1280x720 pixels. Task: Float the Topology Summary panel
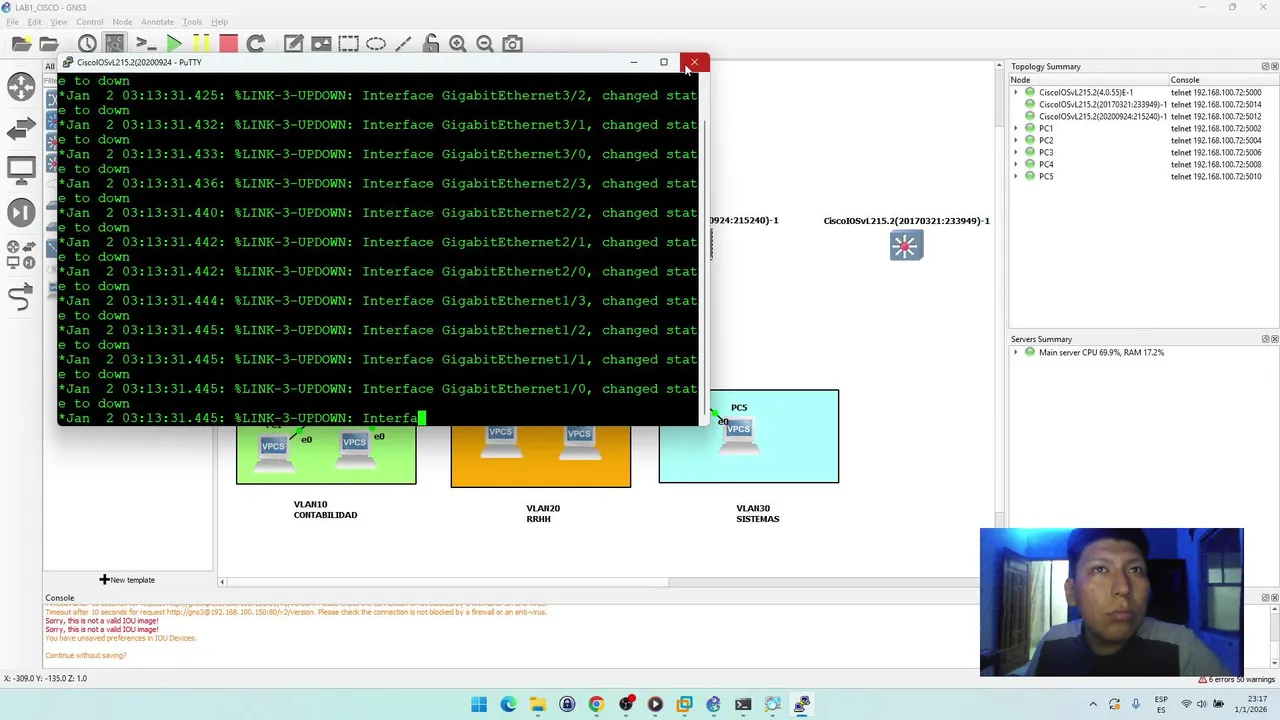(x=1265, y=67)
